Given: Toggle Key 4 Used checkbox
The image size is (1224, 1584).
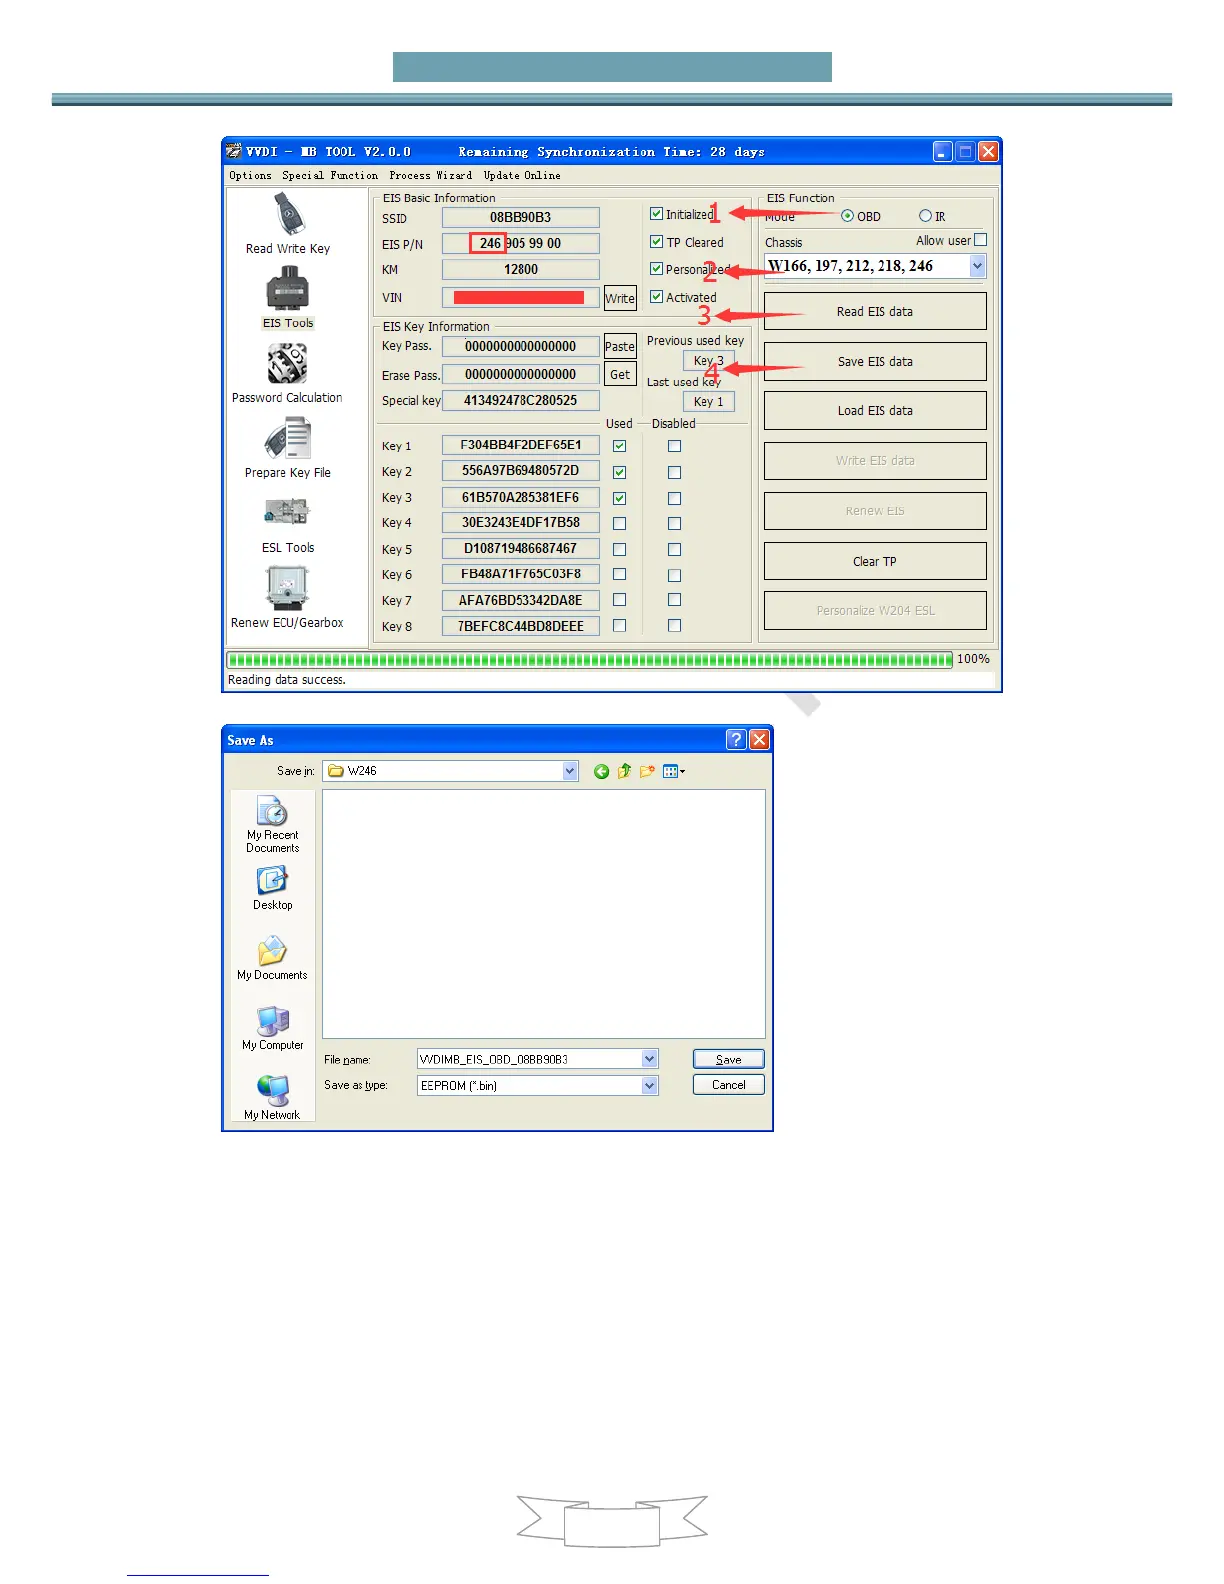Looking at the screenshot, I should 619,523.
